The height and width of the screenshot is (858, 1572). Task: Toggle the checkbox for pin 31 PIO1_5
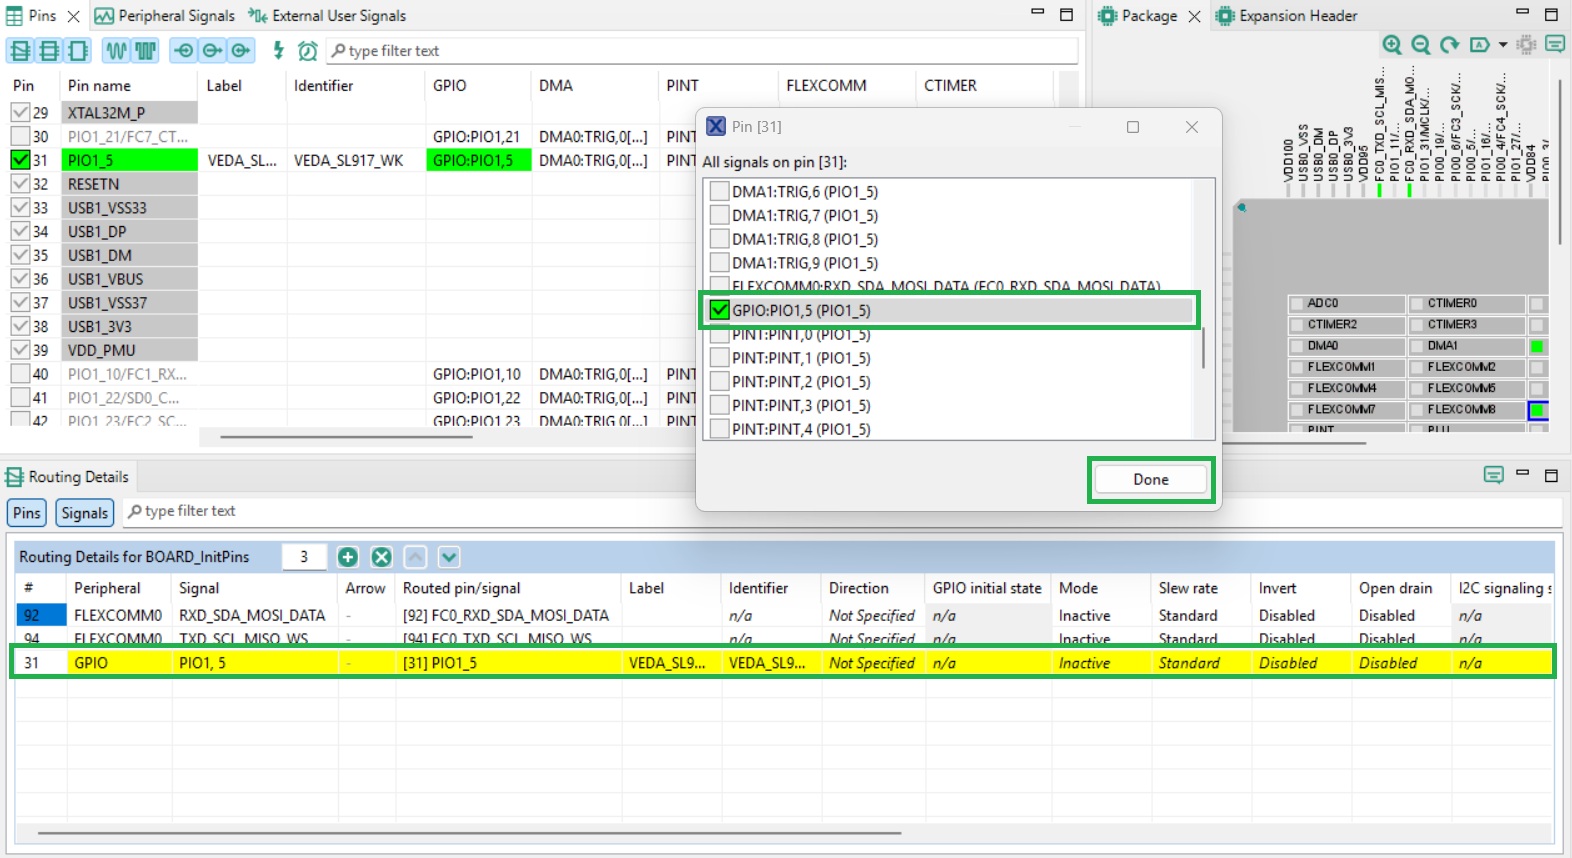(20, 160)
